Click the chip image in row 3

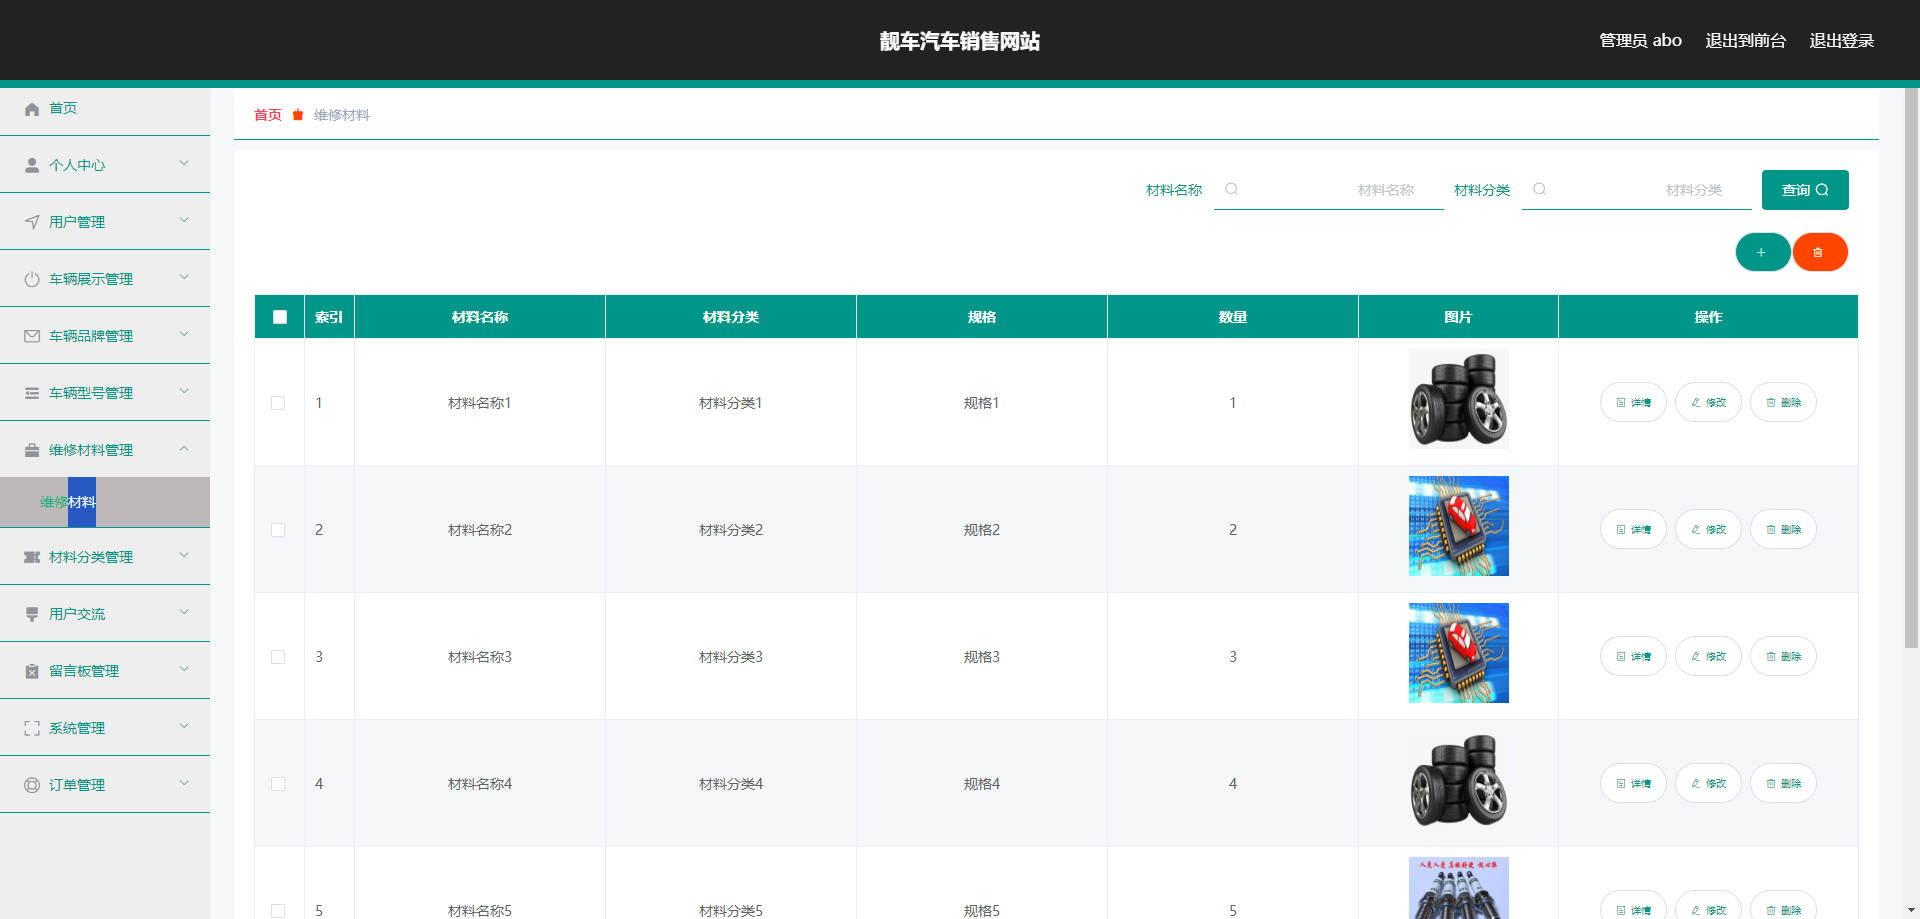tap(1458, 653)
